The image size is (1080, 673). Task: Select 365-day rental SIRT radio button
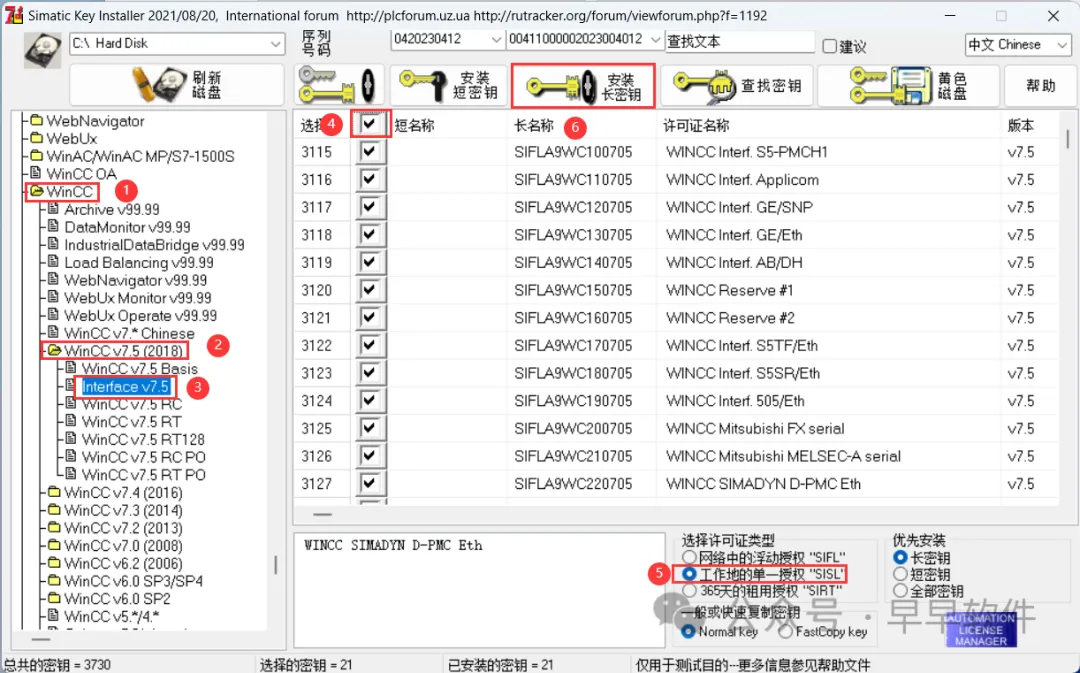click(689, 590)
